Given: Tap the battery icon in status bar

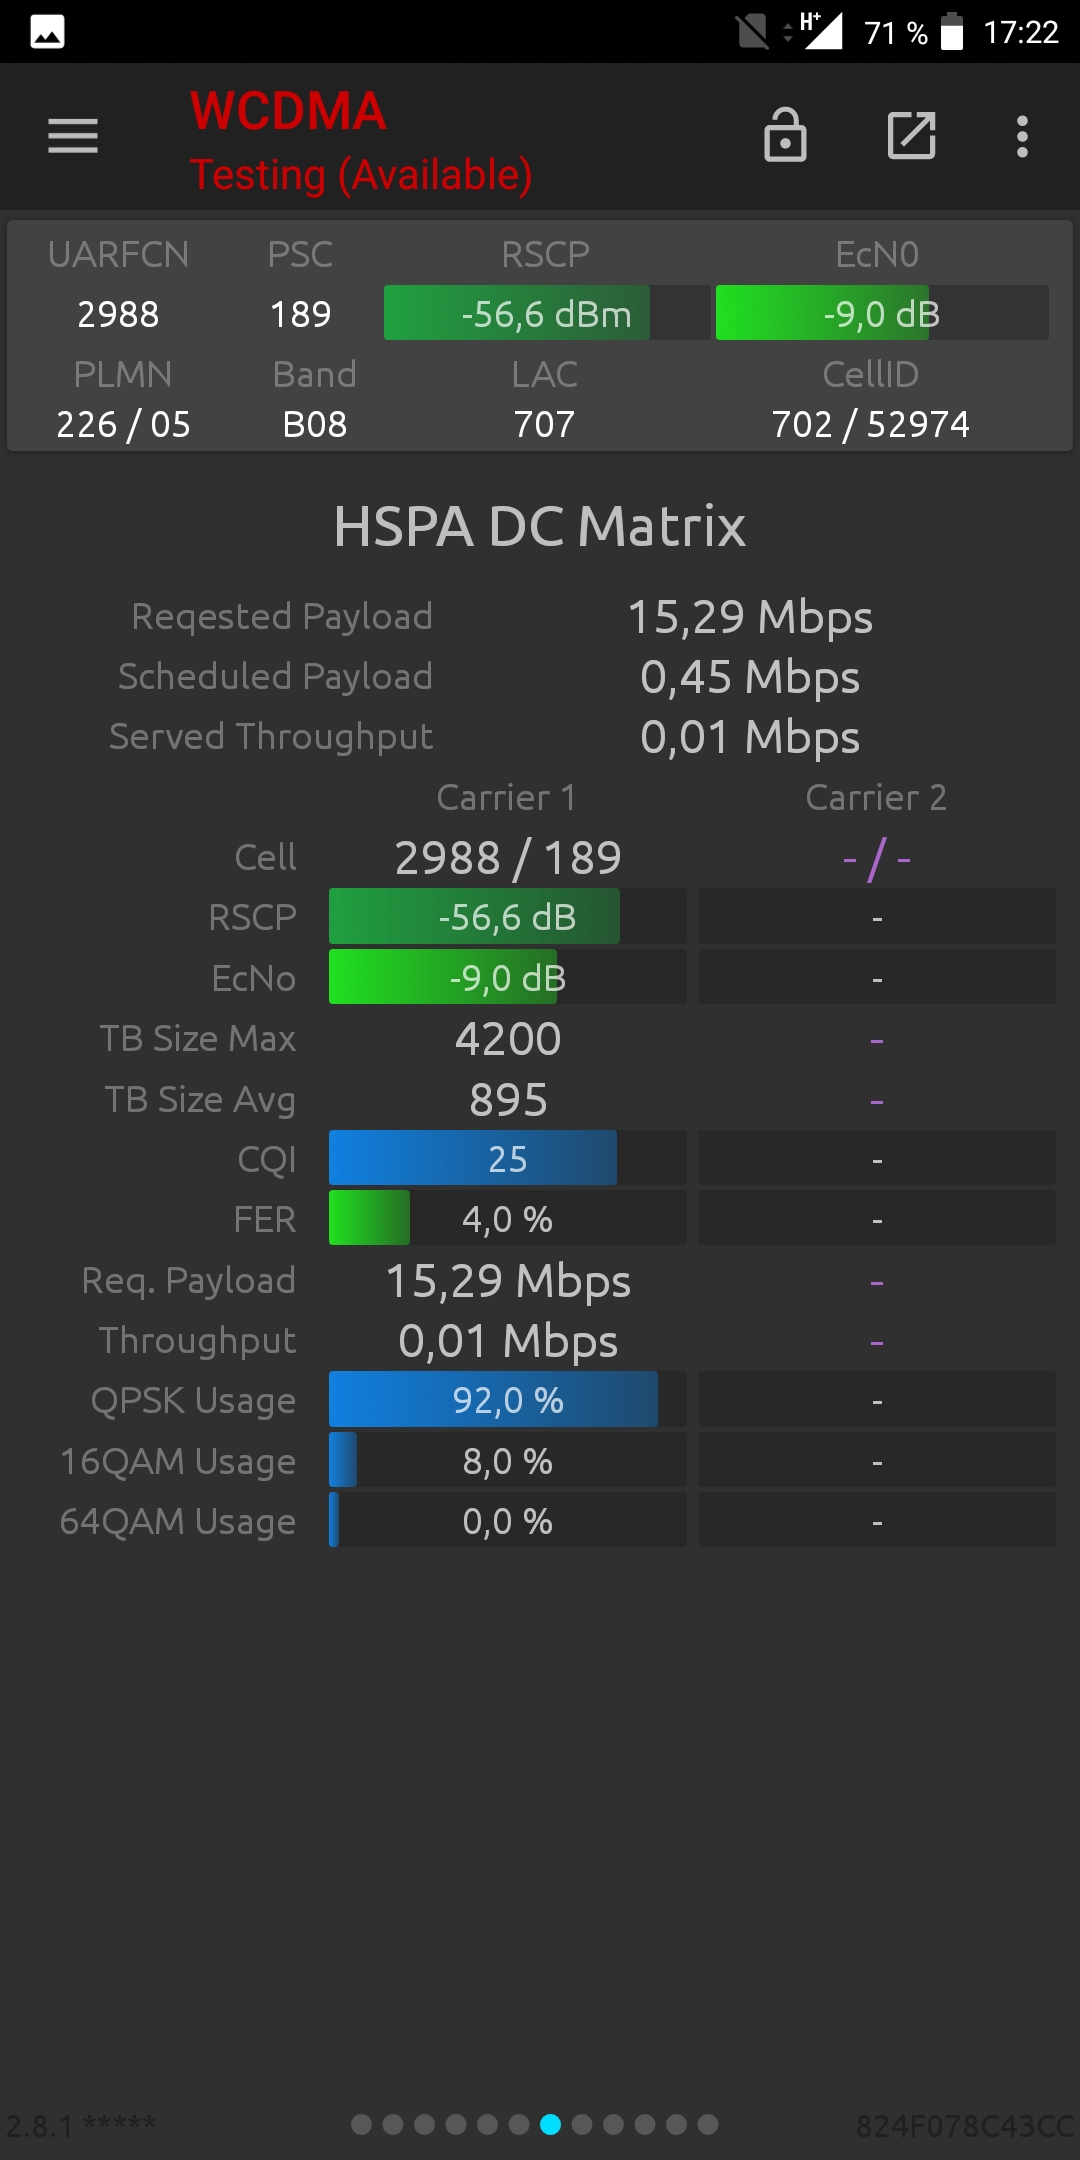Looking at the screenshot, I should coord(952,32).
